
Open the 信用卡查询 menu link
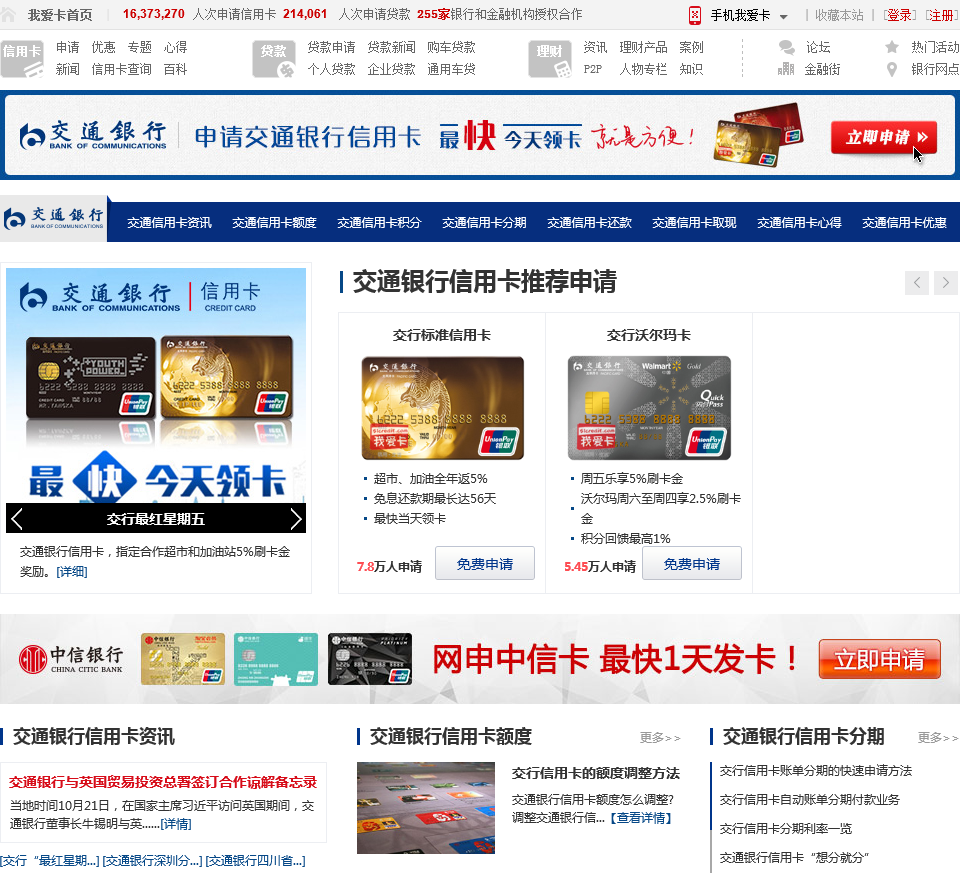pyautogui.click(x=121, y=69)
